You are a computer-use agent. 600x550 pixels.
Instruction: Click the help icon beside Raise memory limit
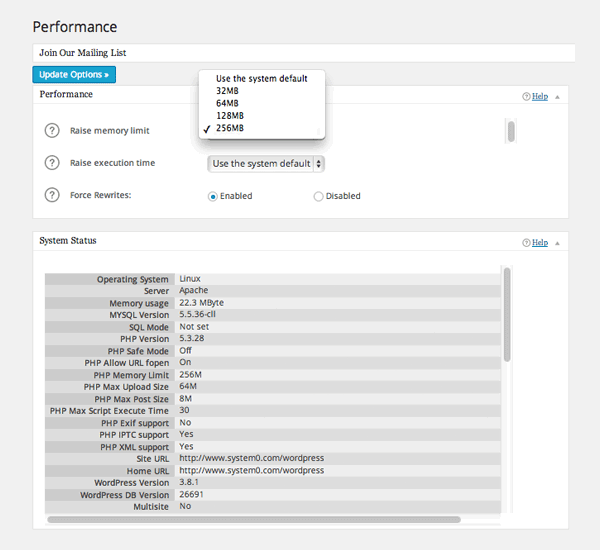pyautogui.click(x=52, y=131)
